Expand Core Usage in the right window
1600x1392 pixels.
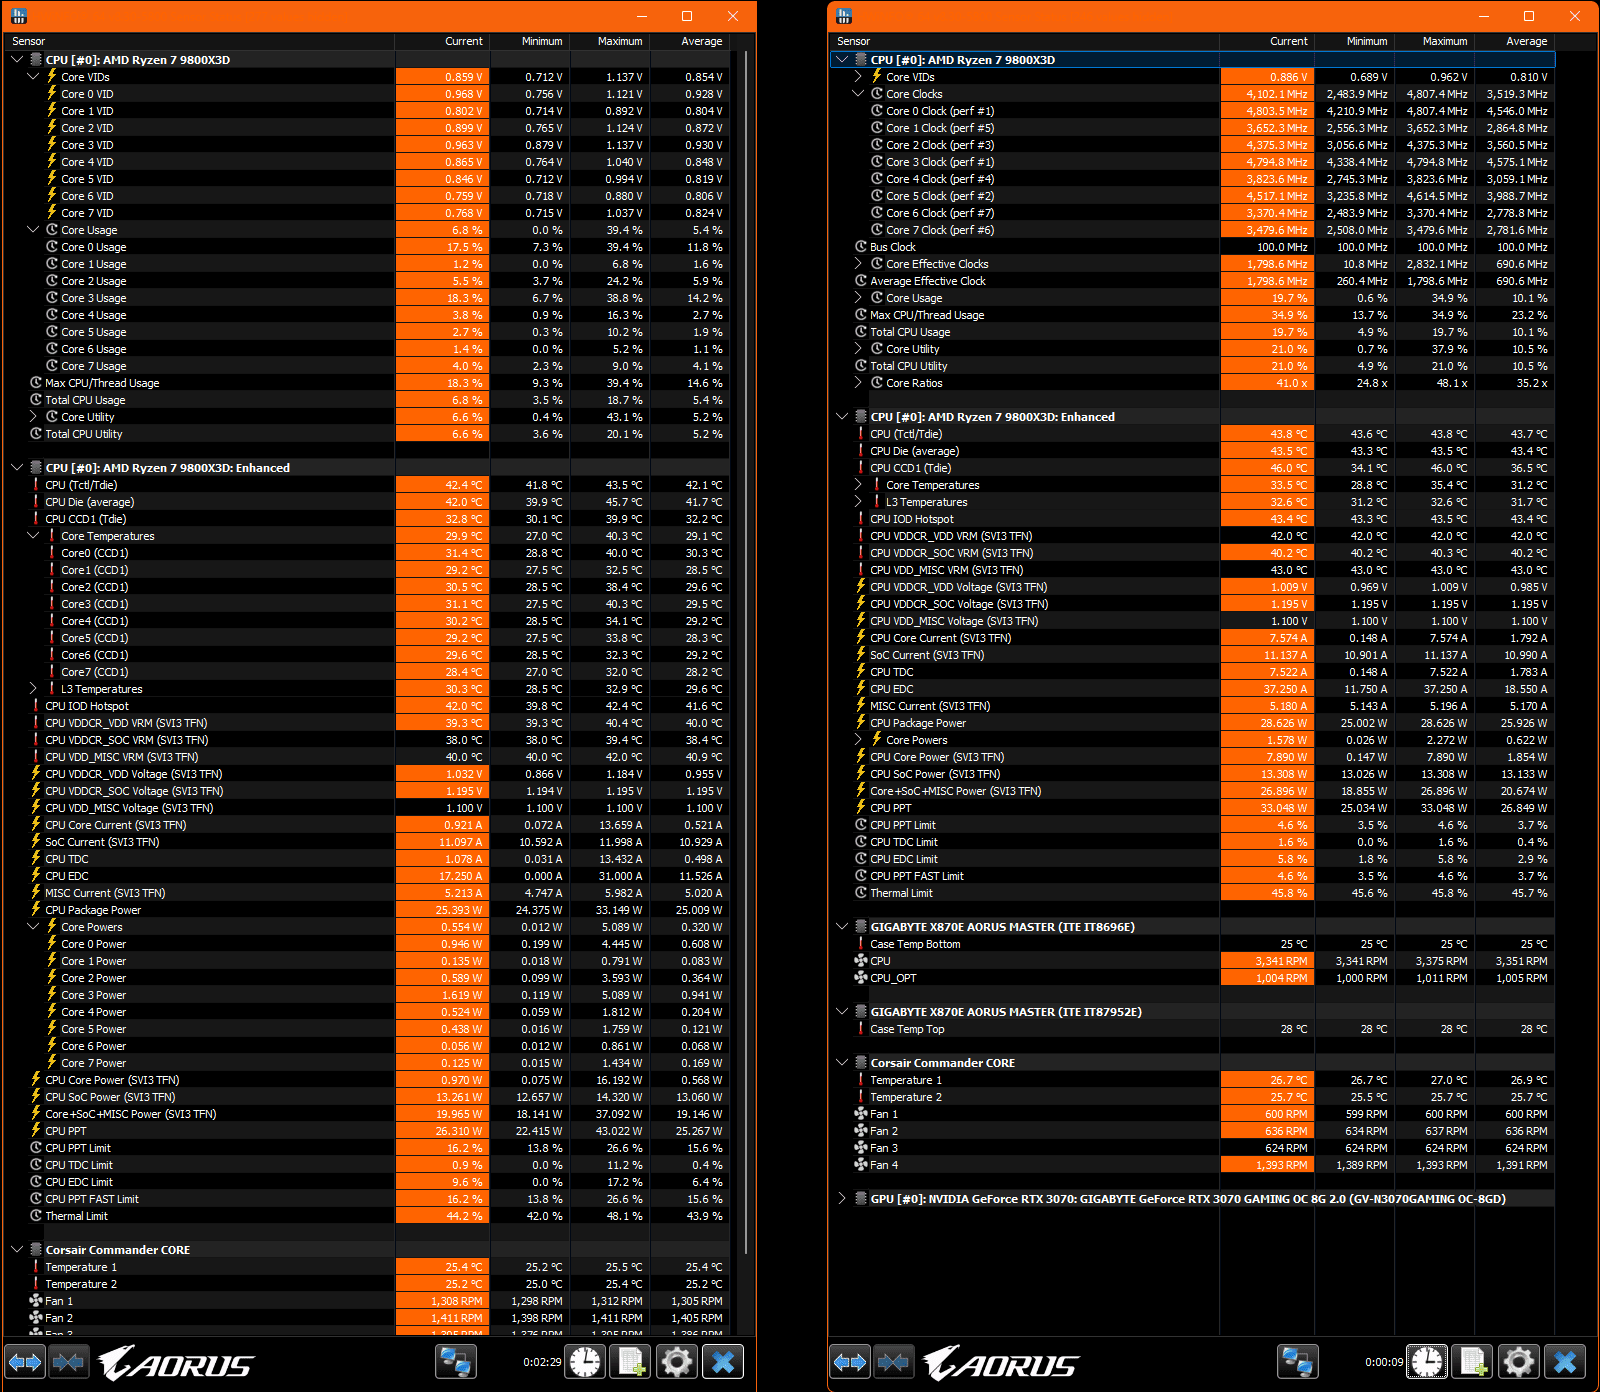tap(858, 298)
